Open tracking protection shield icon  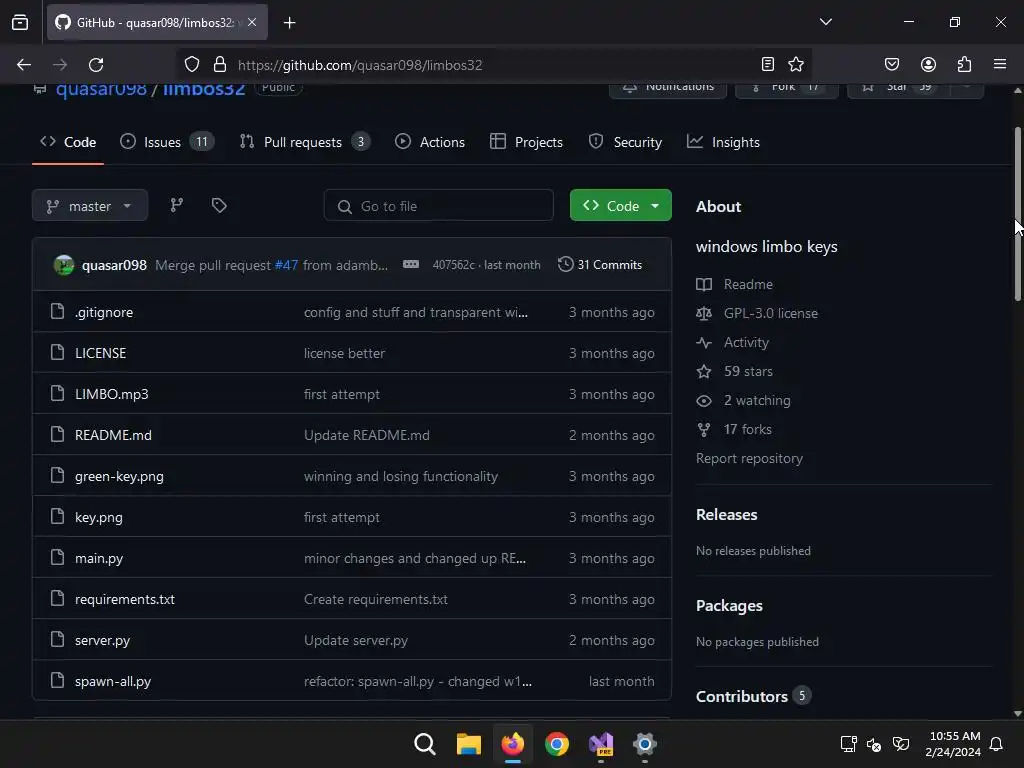(x=191, y=65)
